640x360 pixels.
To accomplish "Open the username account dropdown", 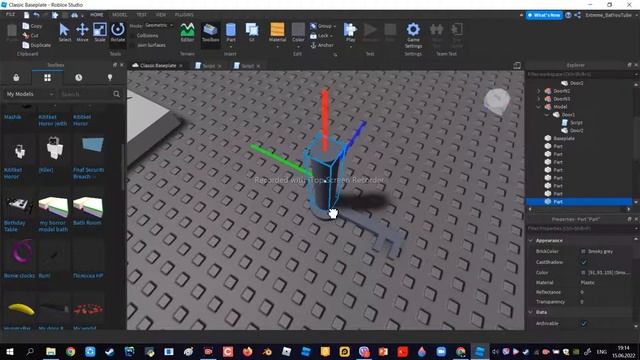I will coord(610,15).
